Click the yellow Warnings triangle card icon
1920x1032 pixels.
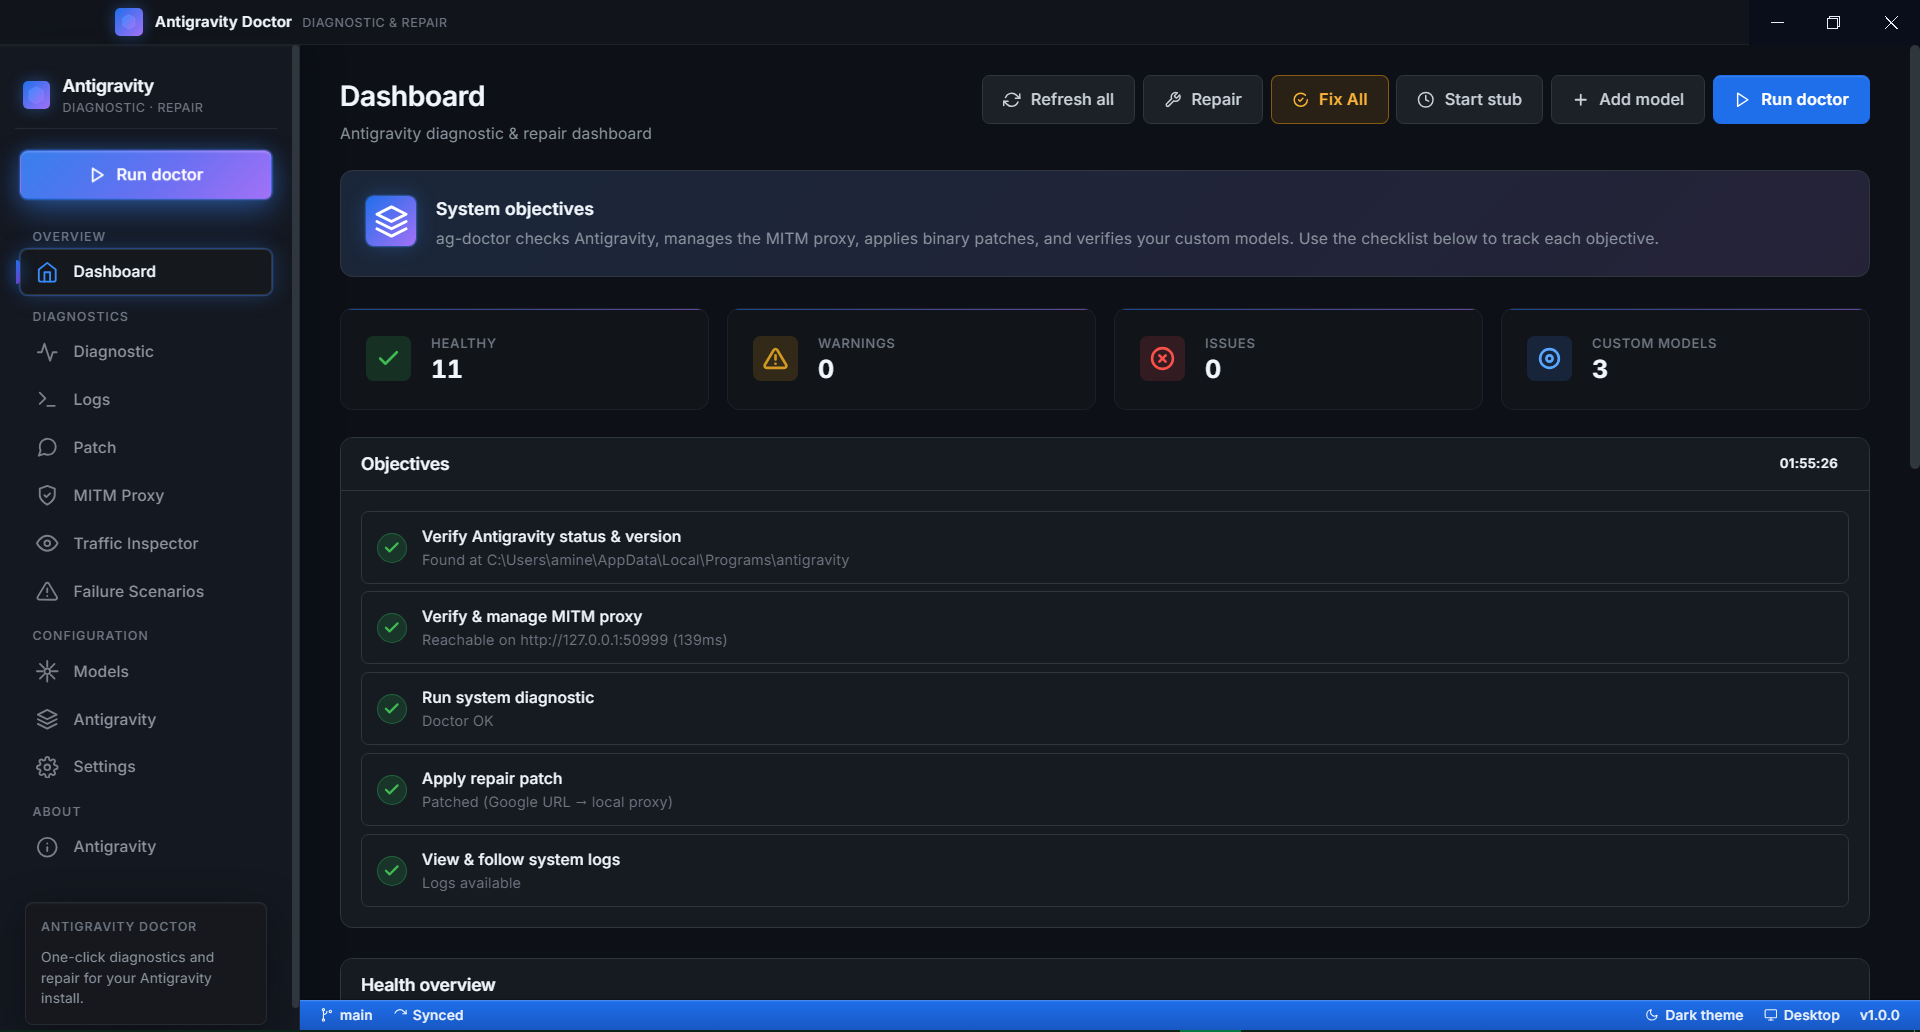click(x=776, y=358)
